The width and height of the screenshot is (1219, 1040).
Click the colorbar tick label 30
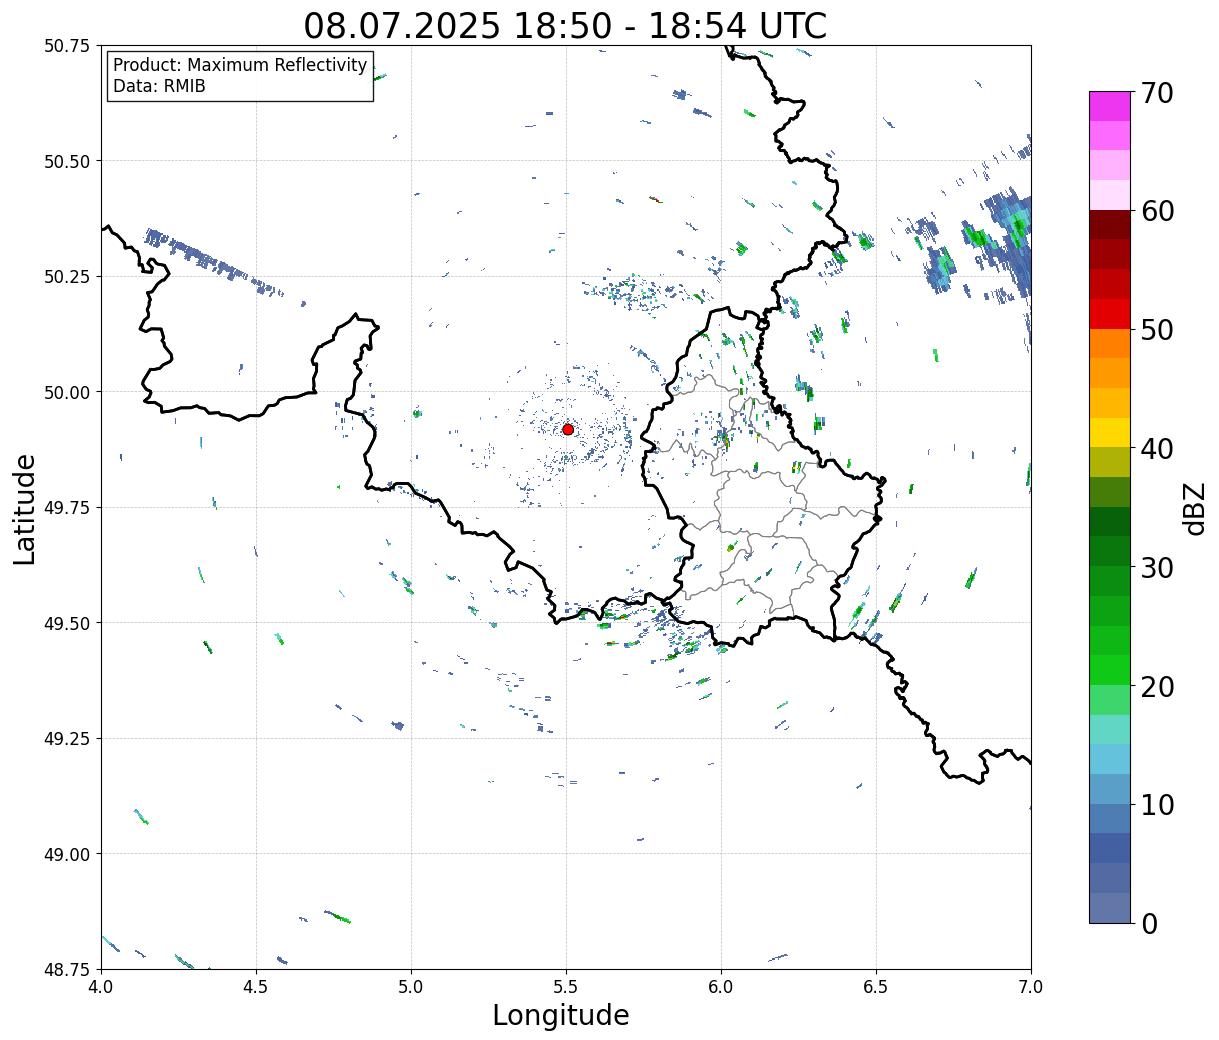tap(1156, 567)
